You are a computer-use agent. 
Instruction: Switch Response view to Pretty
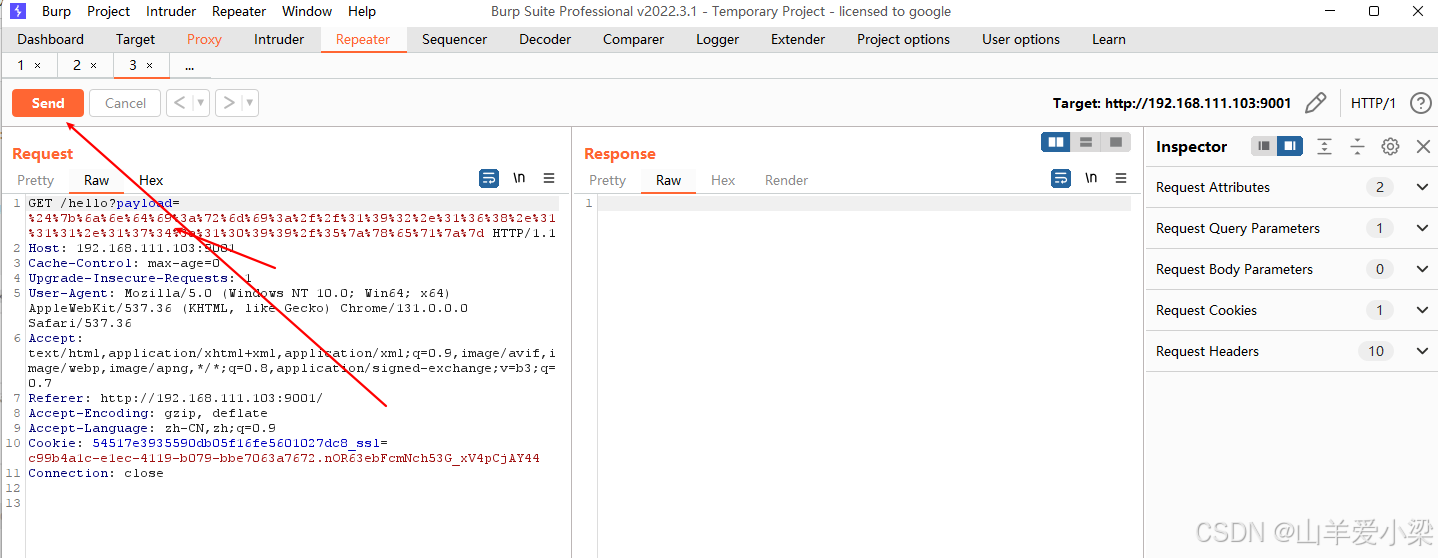click(607, 180)
